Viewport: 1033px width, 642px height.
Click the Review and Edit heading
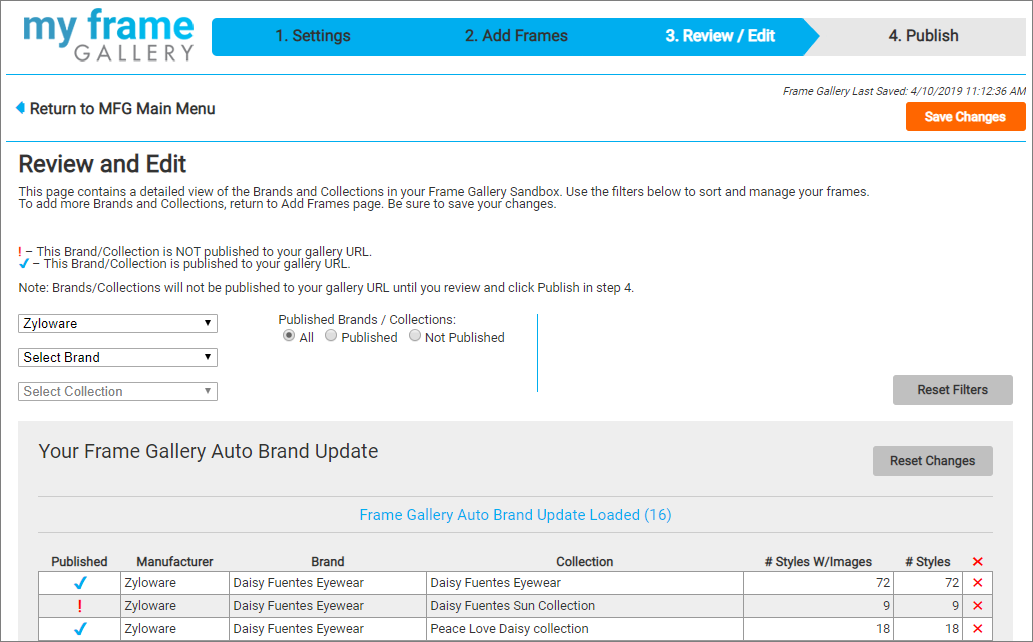tap(102, 163)
